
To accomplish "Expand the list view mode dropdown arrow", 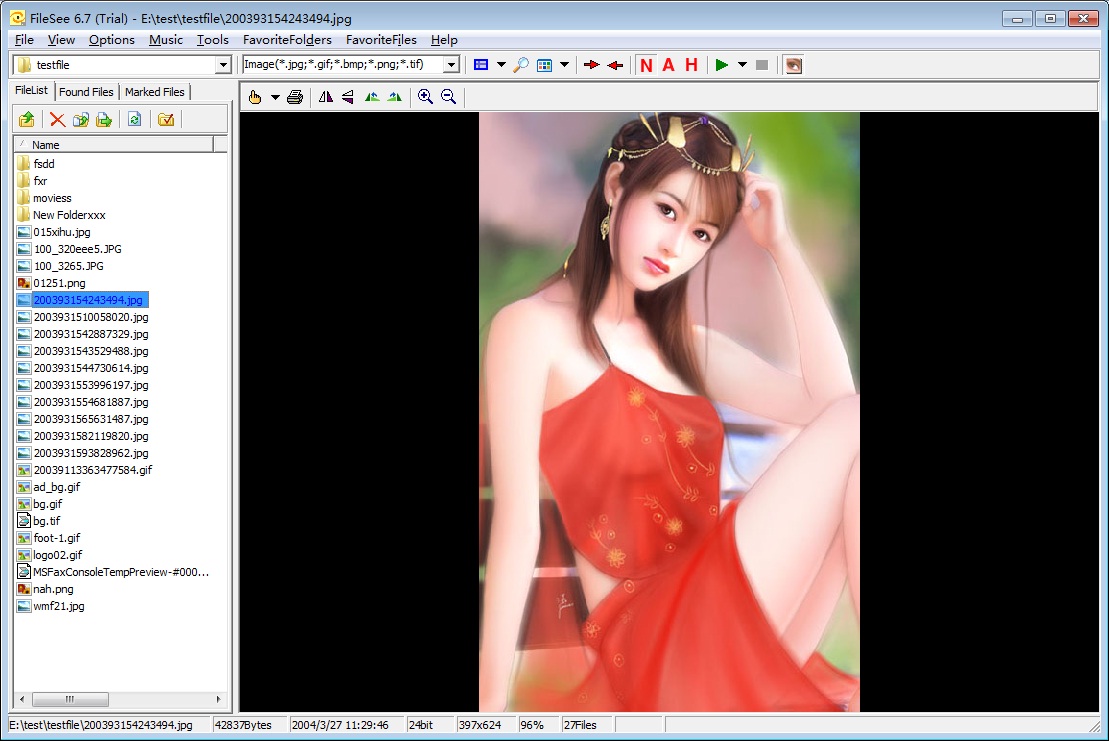I will (501, 65).
